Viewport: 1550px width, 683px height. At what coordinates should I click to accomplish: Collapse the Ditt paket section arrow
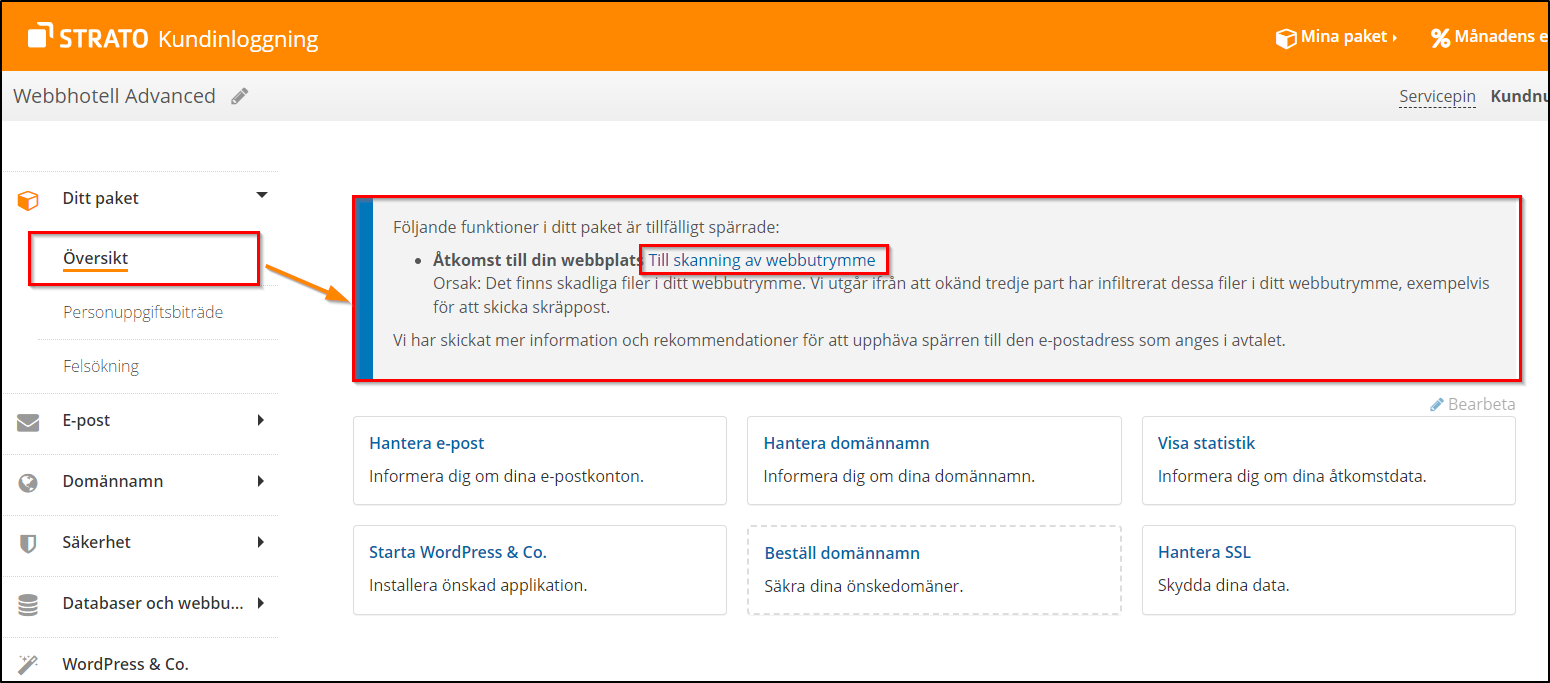pyautogui.click(x=262, y=196)
